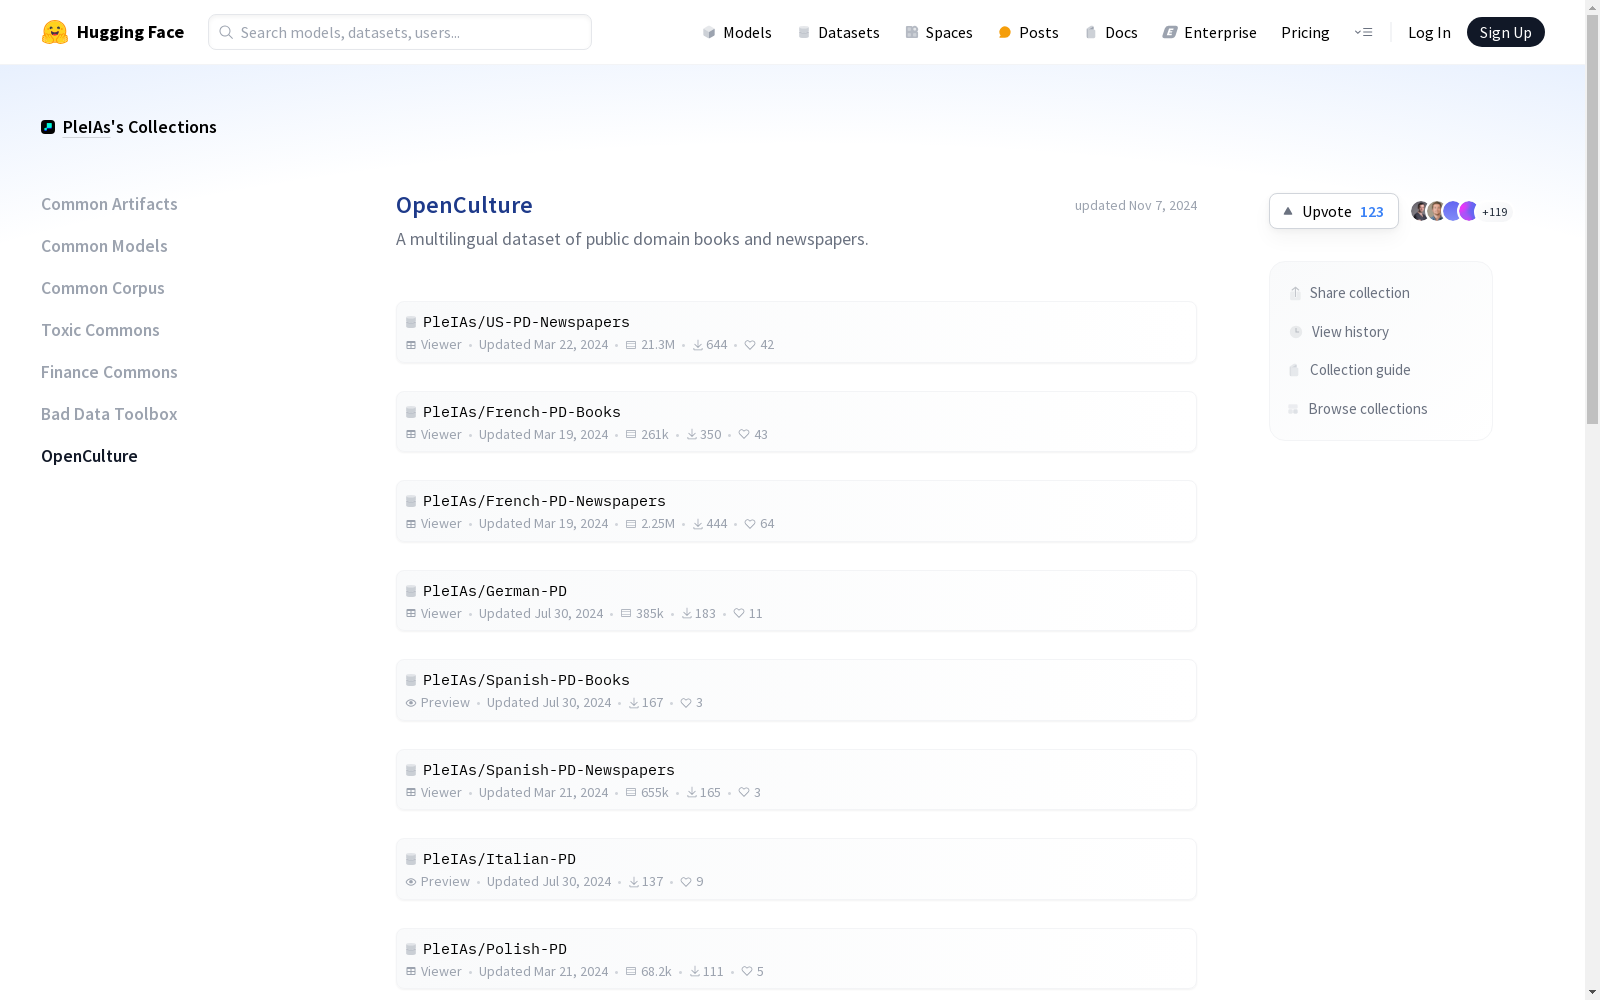Screen dimensions: 1600x1000
Task: Open the Pricing page
Action: point(1305,32)
